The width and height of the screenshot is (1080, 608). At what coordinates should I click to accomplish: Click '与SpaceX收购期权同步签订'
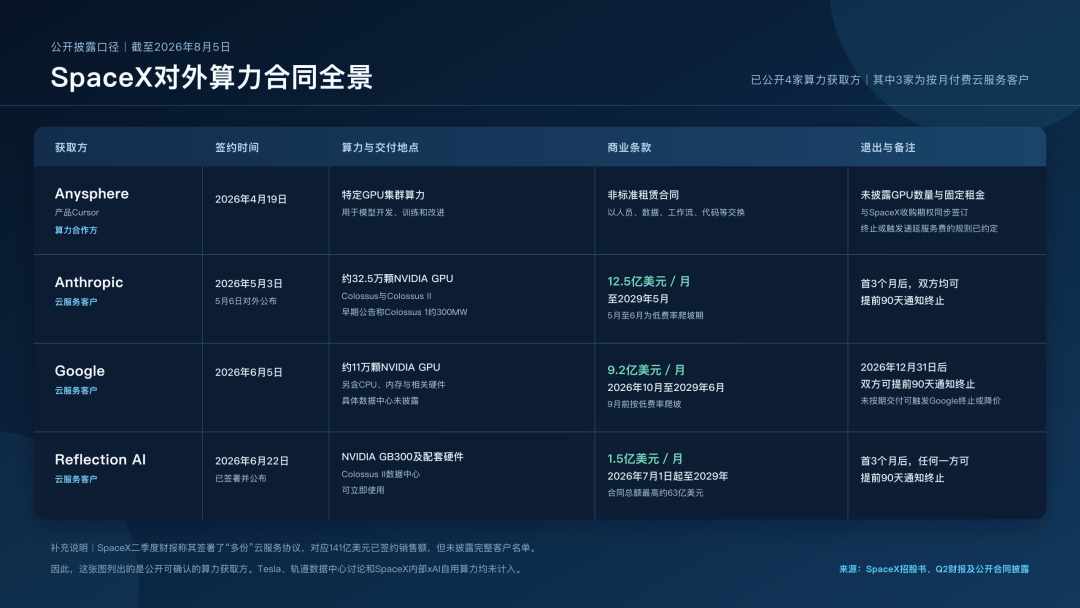click(x=914, y=213)
